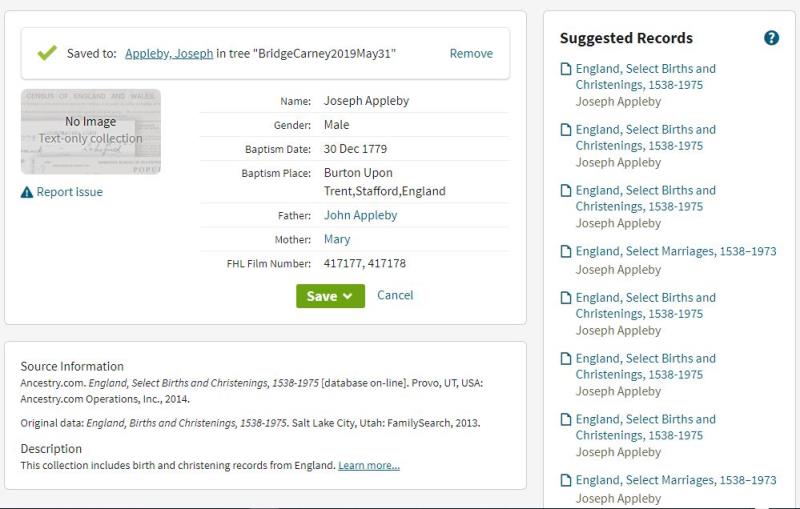Click the Baptism Date value 30 Dec 1779
Screen dimensions: 800x509
point(355,149)
